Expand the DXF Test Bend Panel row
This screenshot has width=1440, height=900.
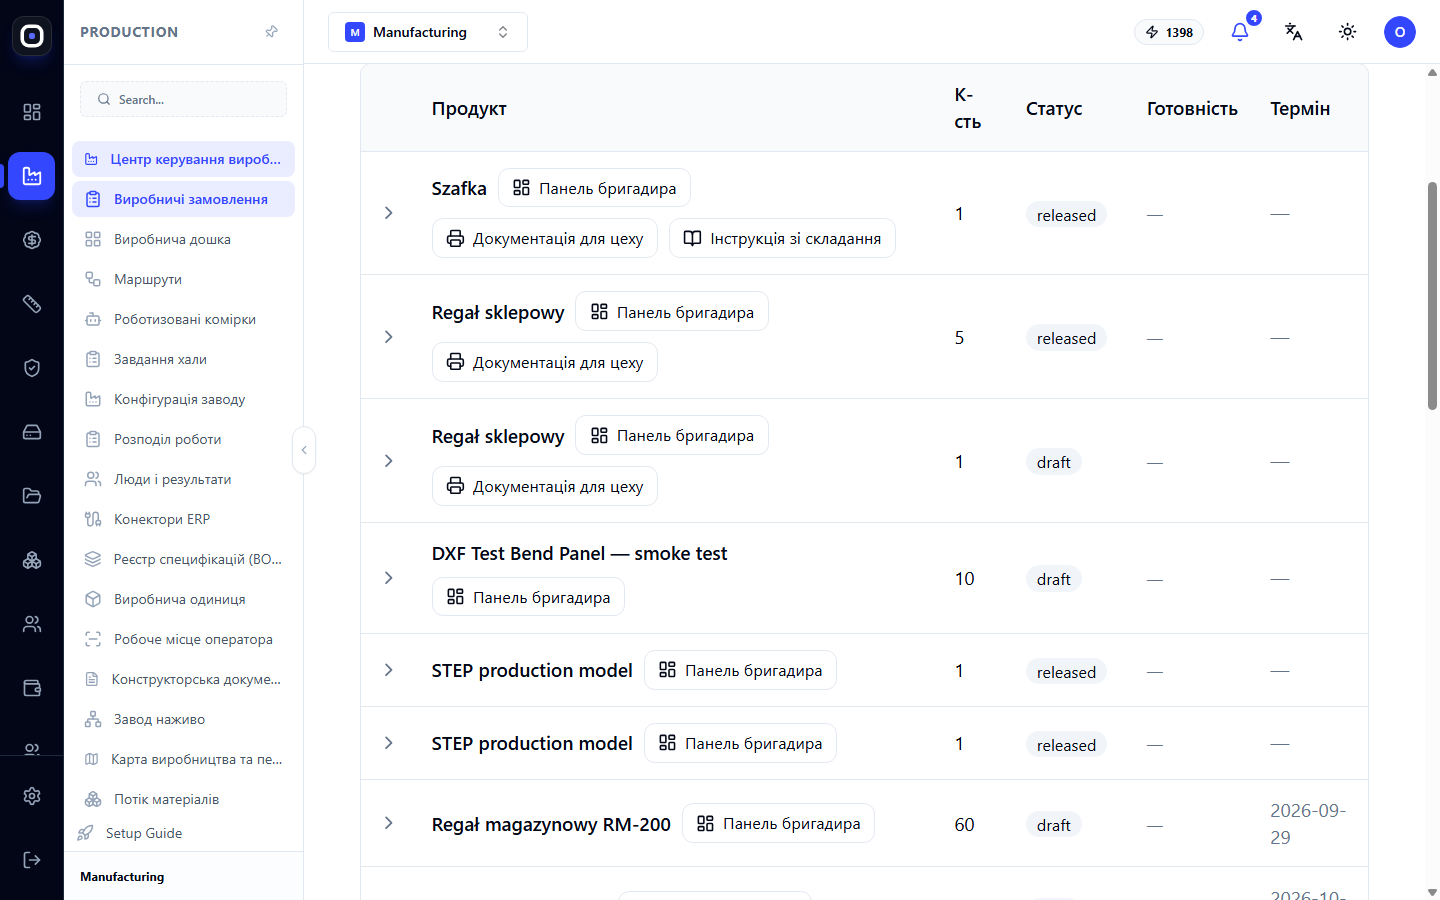[389, 578]
